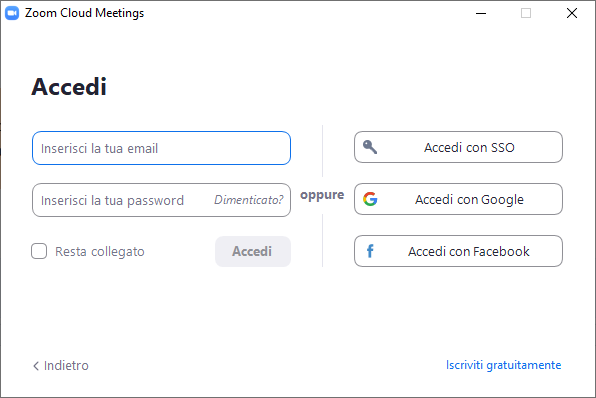596x398 pixels.
Task: Close the Zoom sign-in window
Action: [572, 13]
